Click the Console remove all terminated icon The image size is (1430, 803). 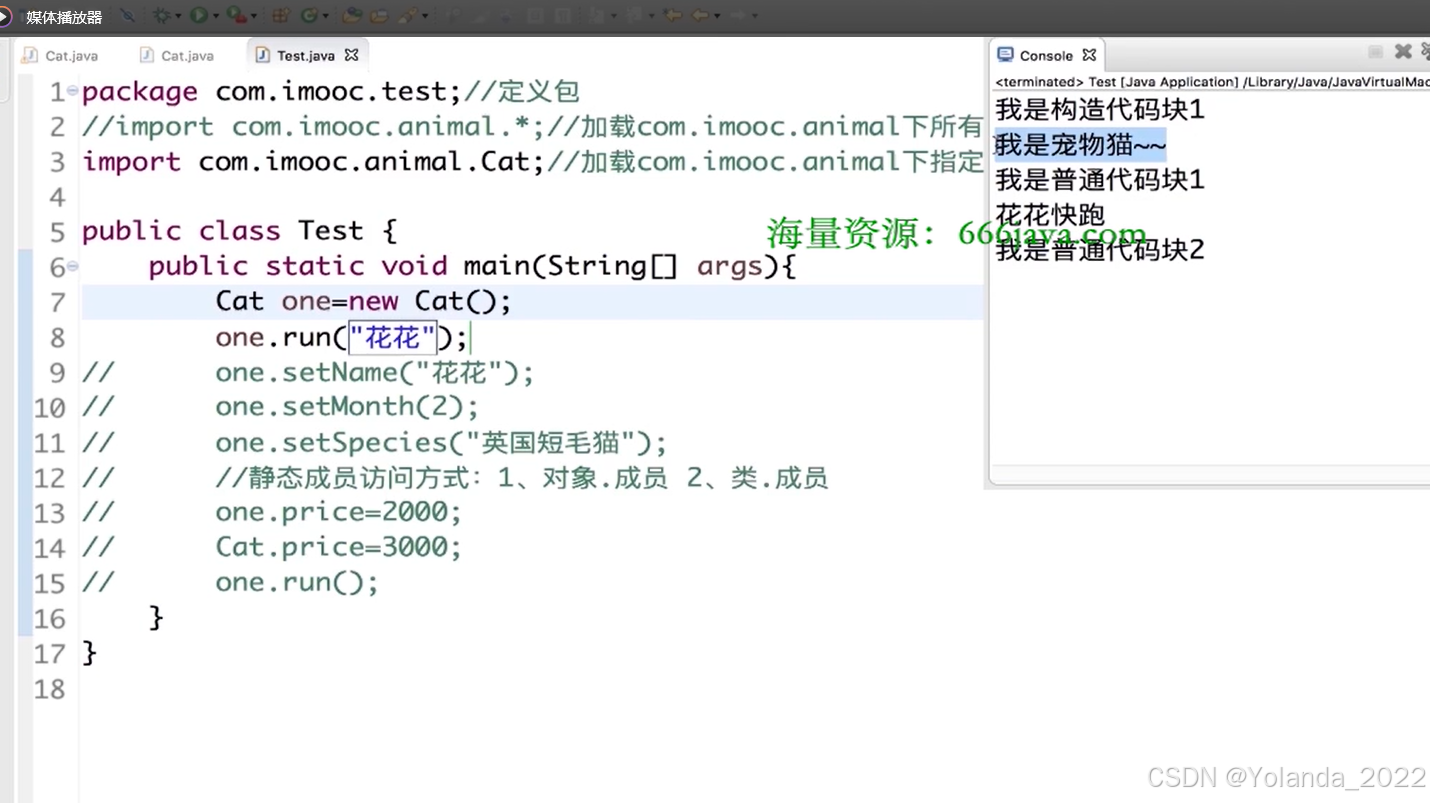(1425, 52)
